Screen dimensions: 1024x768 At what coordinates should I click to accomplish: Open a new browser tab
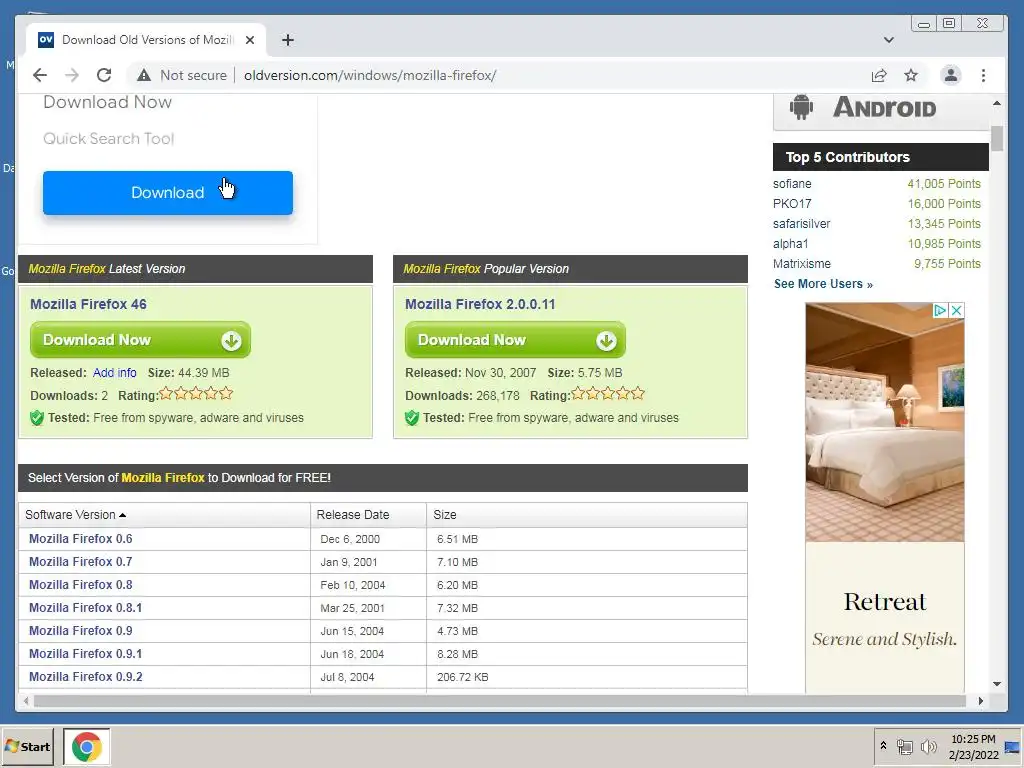287,40
